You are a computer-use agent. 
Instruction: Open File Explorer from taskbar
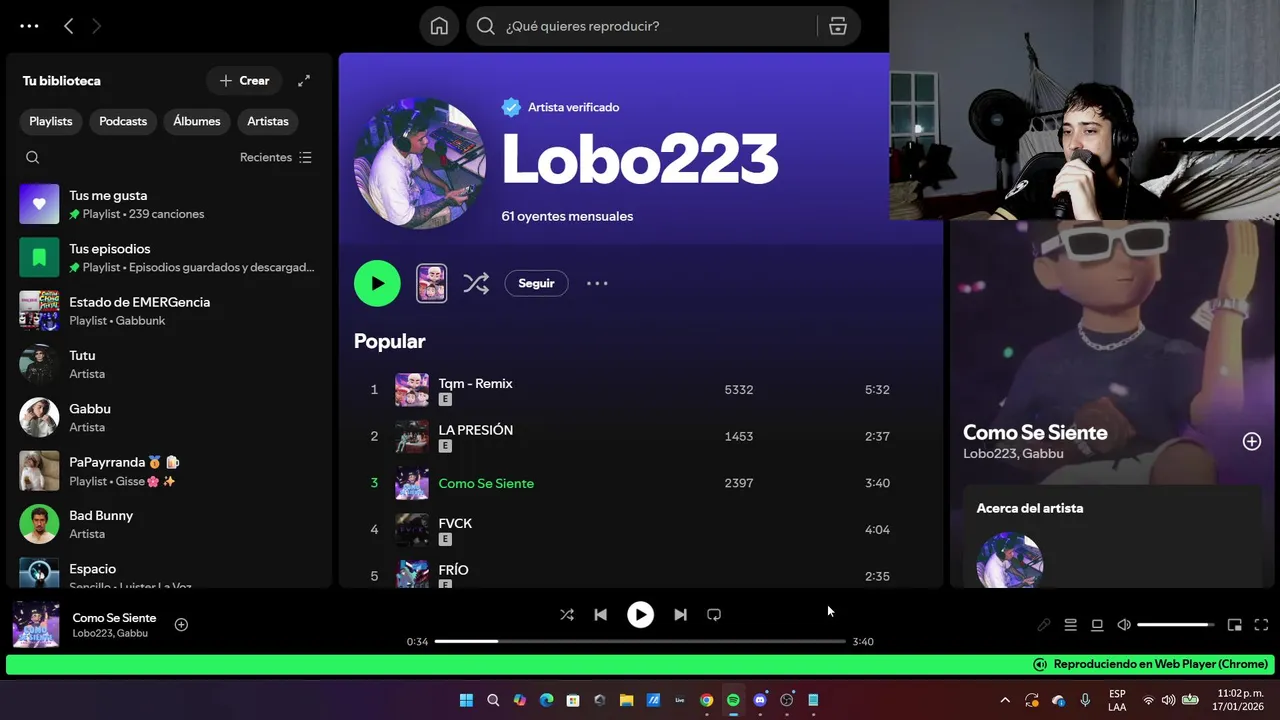point(626,700)
